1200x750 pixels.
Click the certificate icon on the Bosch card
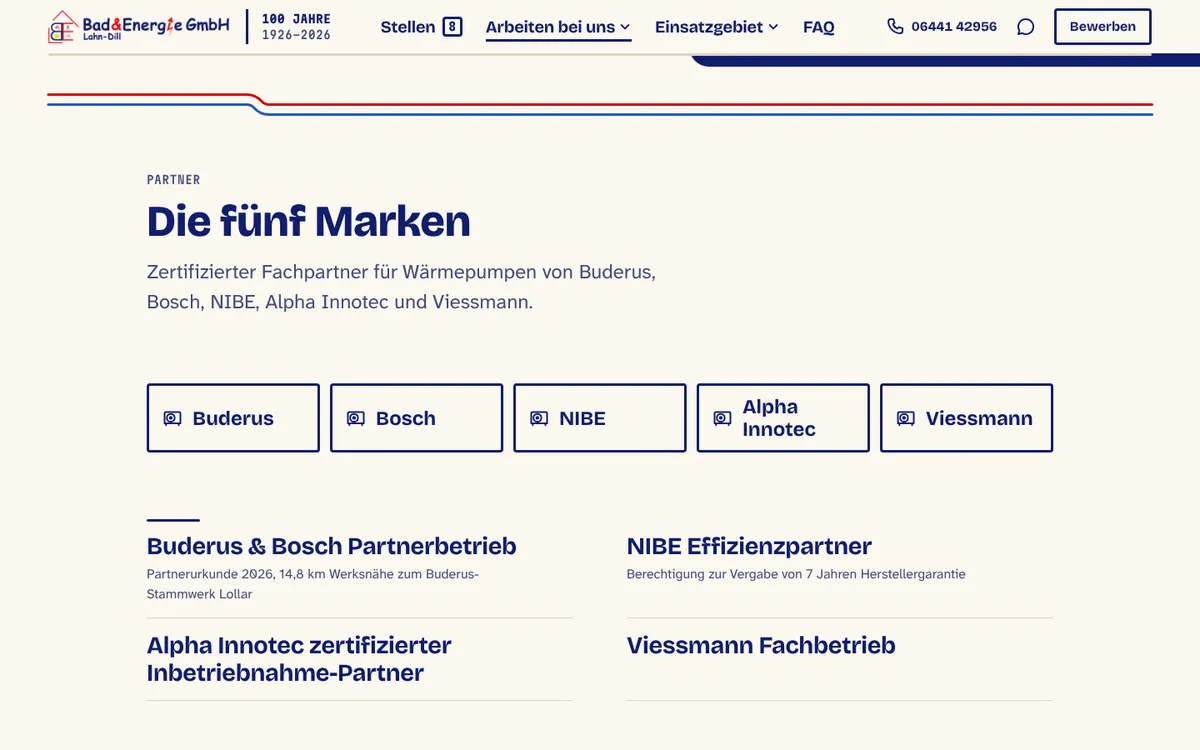355,418
